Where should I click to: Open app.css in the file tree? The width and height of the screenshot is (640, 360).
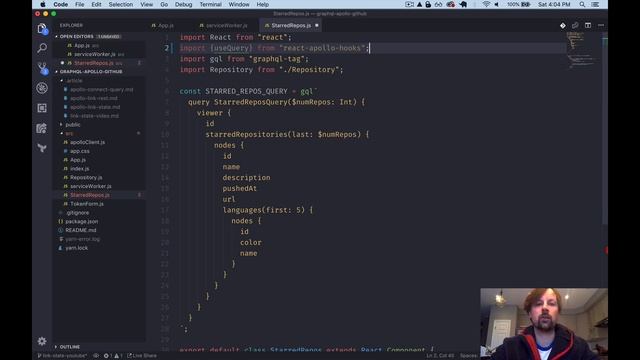coord(80,151)
